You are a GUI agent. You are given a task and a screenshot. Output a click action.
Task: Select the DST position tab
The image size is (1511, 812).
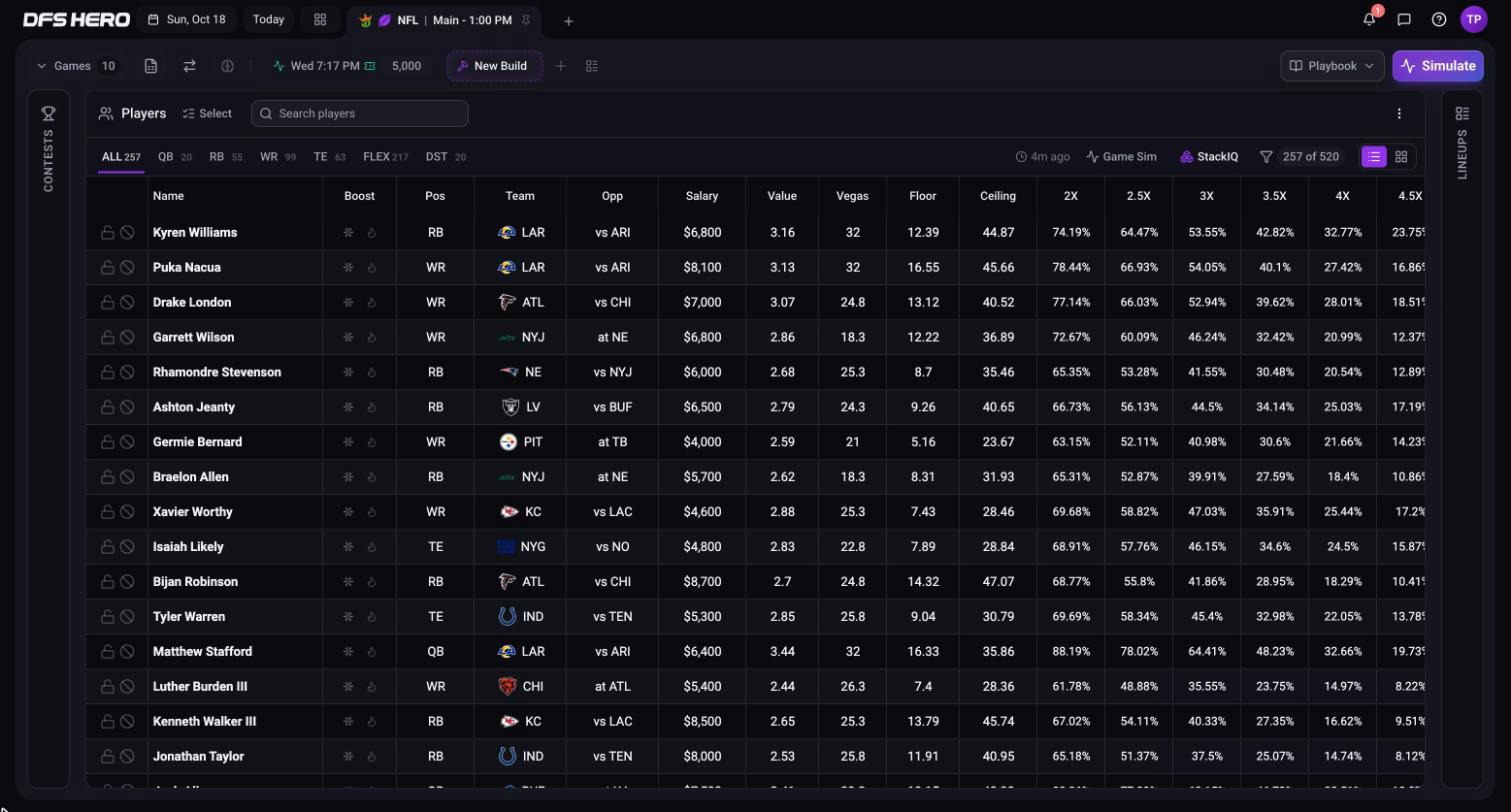click(x=445, y=157)
